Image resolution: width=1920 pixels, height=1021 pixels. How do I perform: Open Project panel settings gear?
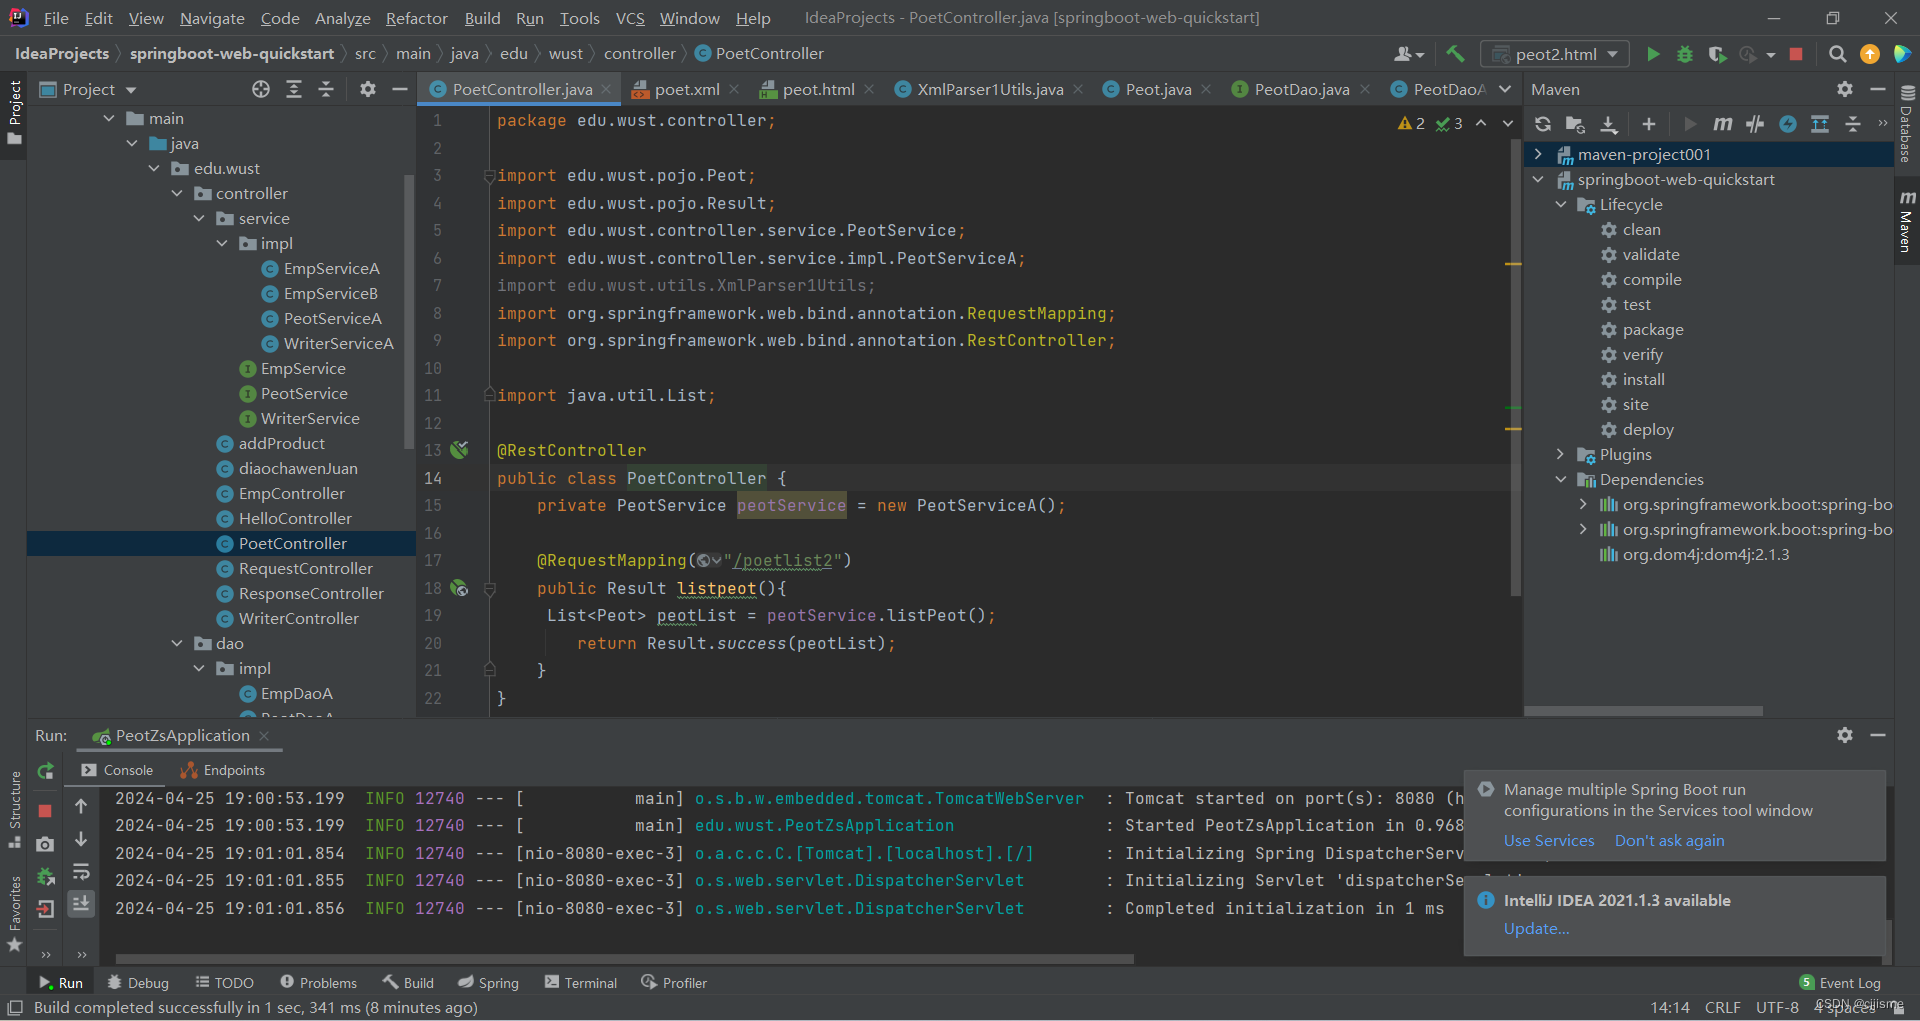[x=368, y=89]
